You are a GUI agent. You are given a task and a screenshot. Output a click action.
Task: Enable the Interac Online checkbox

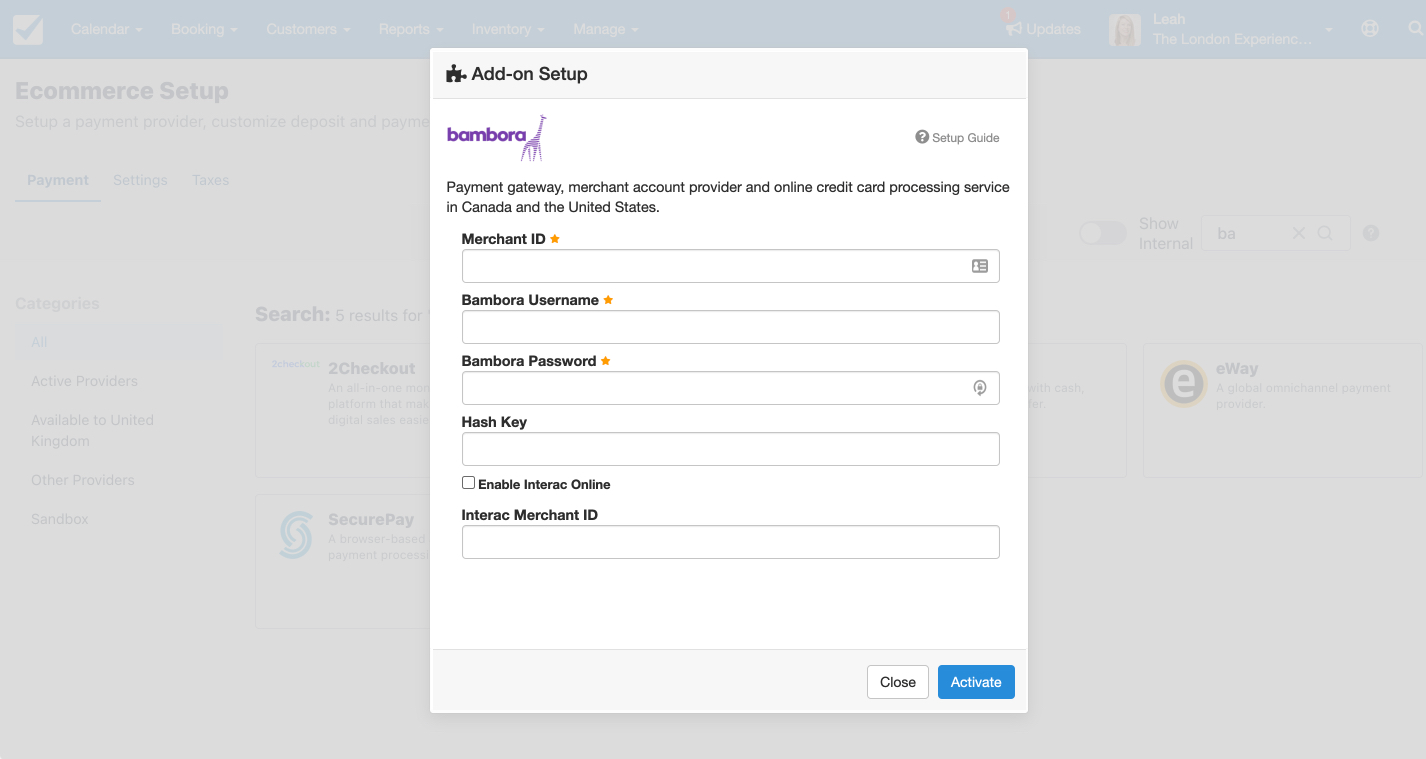[468, 483]
